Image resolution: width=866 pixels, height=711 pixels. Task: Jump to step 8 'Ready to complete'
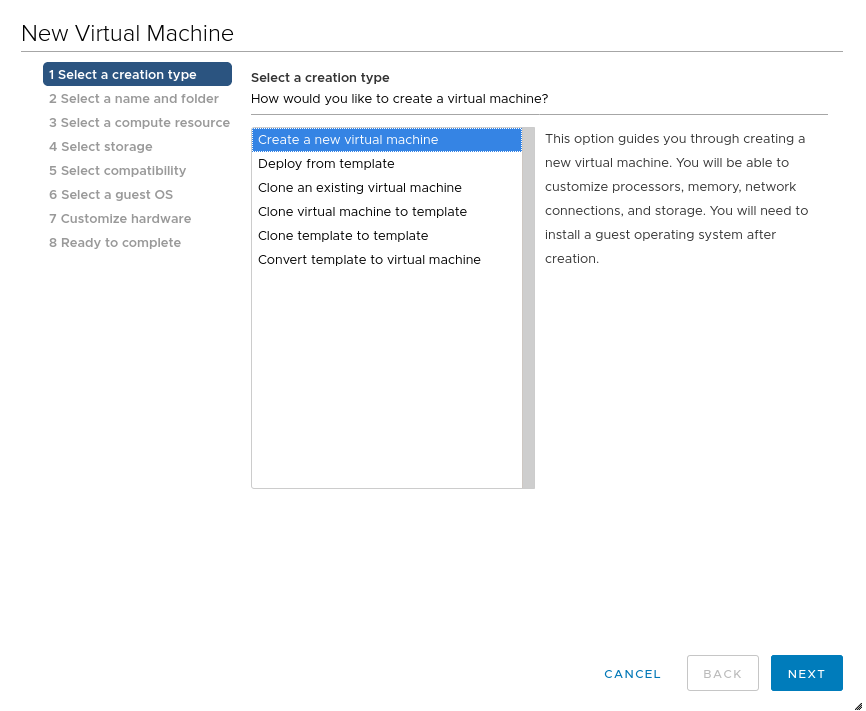pos(115,243)
